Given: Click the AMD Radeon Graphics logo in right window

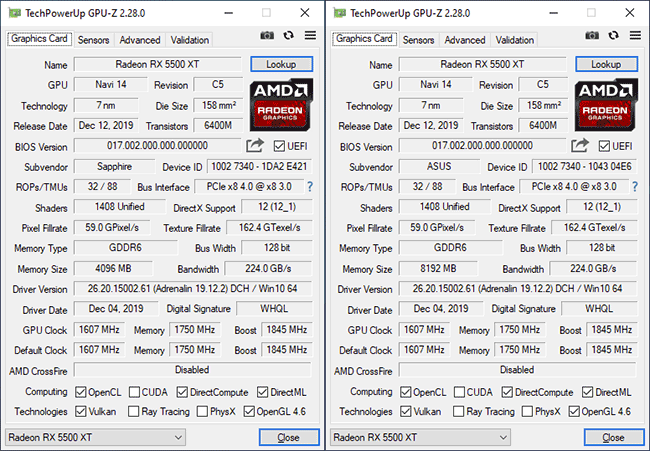Looking at the screenshot, I should (x=607, y=106).
